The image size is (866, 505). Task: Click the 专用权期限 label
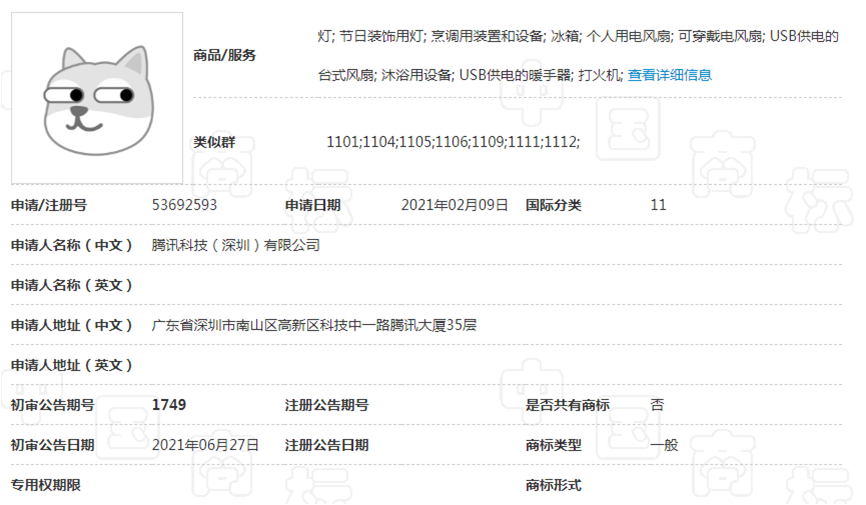pos(45,485)
